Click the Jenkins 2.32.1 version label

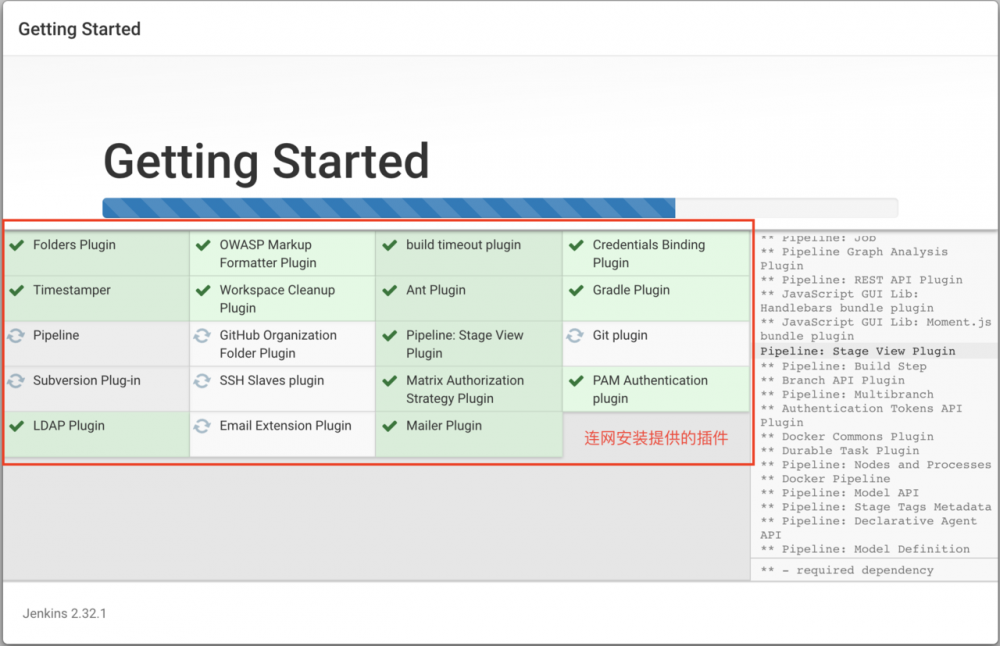(x=63, y=613)
